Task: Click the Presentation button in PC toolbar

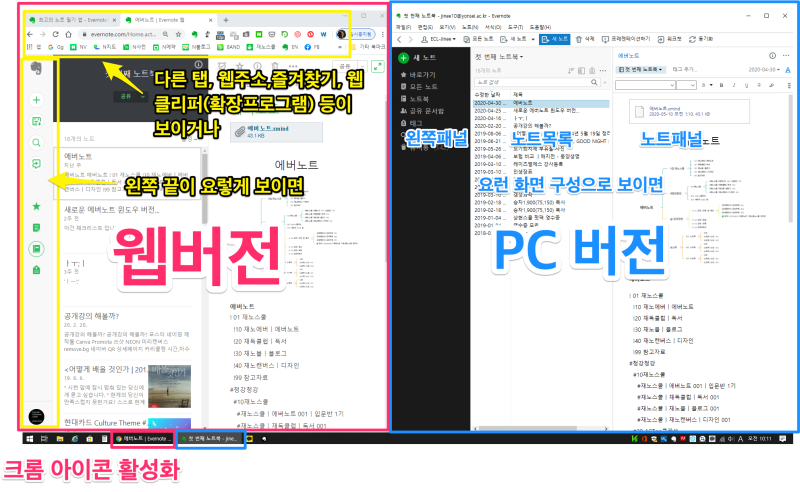Action: [x=627, y=39]
